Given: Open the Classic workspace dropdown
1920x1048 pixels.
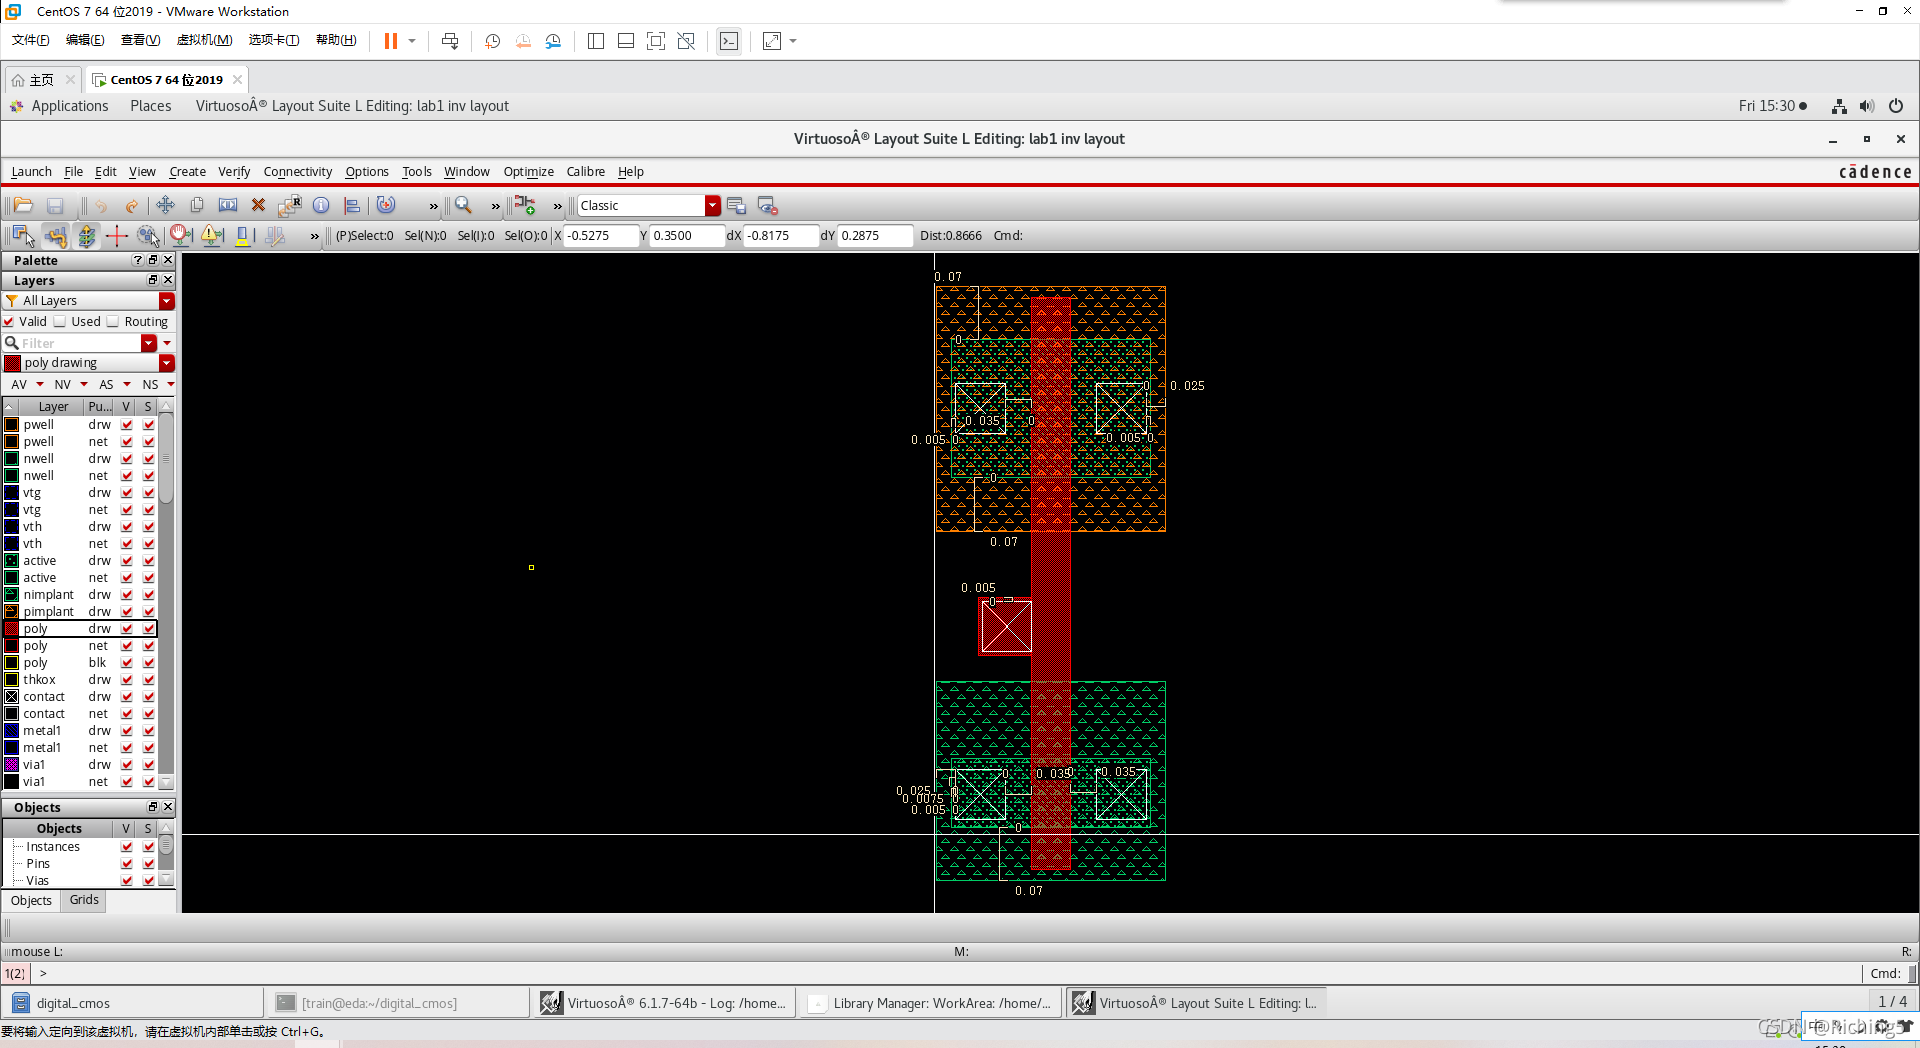Looking at the screenshot, I should tap(712, 206).
